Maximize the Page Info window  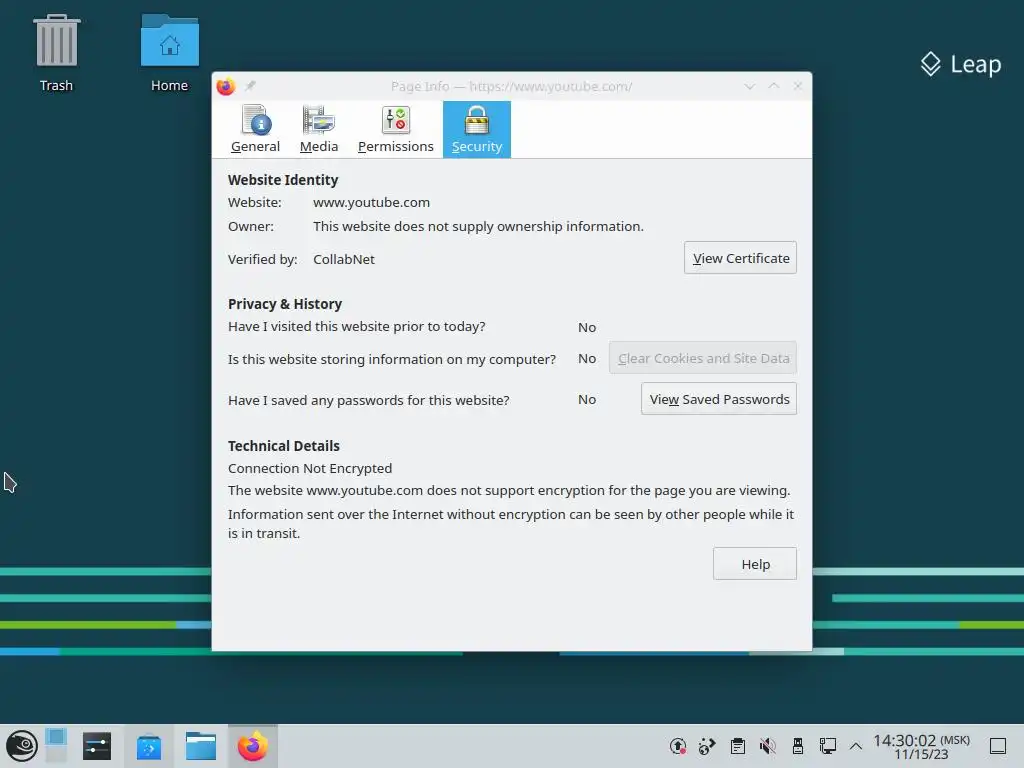click(774, 86)
